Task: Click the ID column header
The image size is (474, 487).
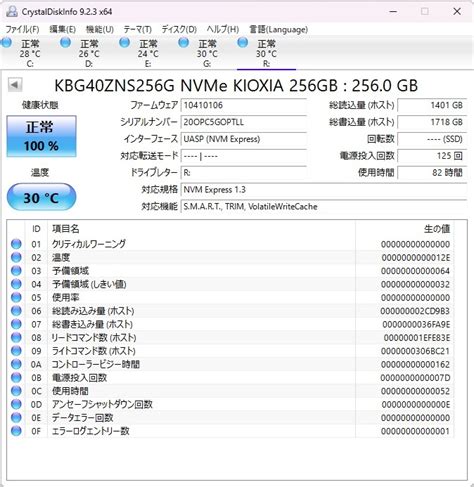Action: 36,229
